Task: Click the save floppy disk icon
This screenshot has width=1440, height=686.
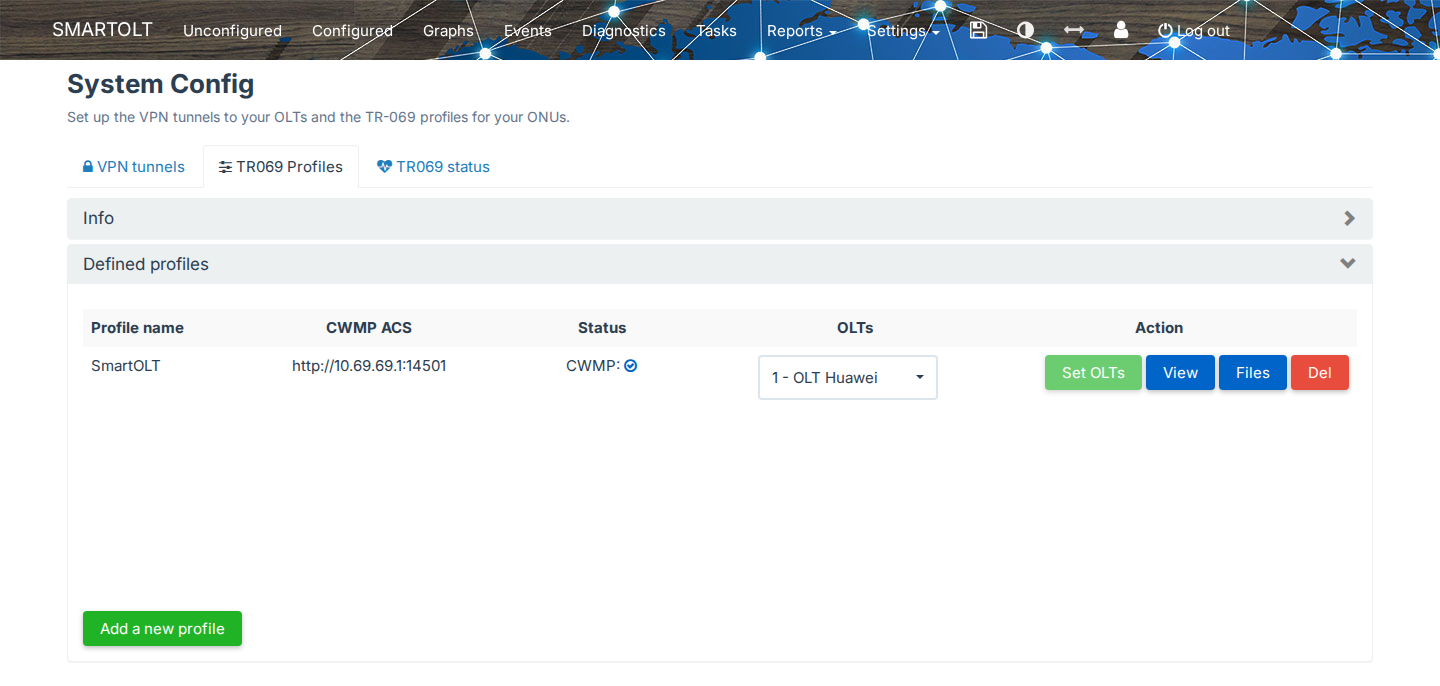Action: point(978,30)
